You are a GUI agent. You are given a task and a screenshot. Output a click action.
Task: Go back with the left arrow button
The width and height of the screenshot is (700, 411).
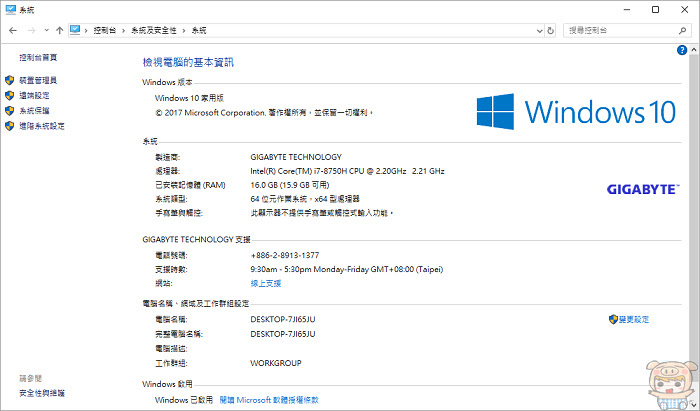(x=13, y=30)
